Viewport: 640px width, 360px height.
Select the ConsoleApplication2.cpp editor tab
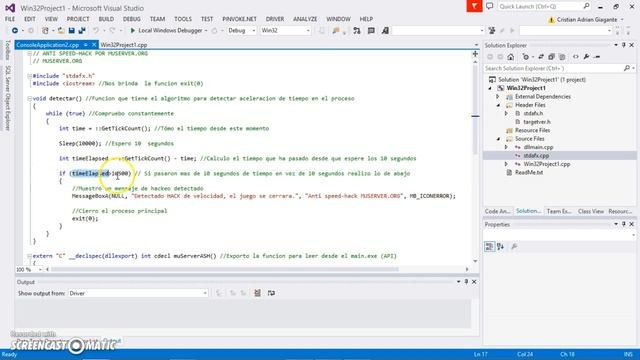[48, 45]
